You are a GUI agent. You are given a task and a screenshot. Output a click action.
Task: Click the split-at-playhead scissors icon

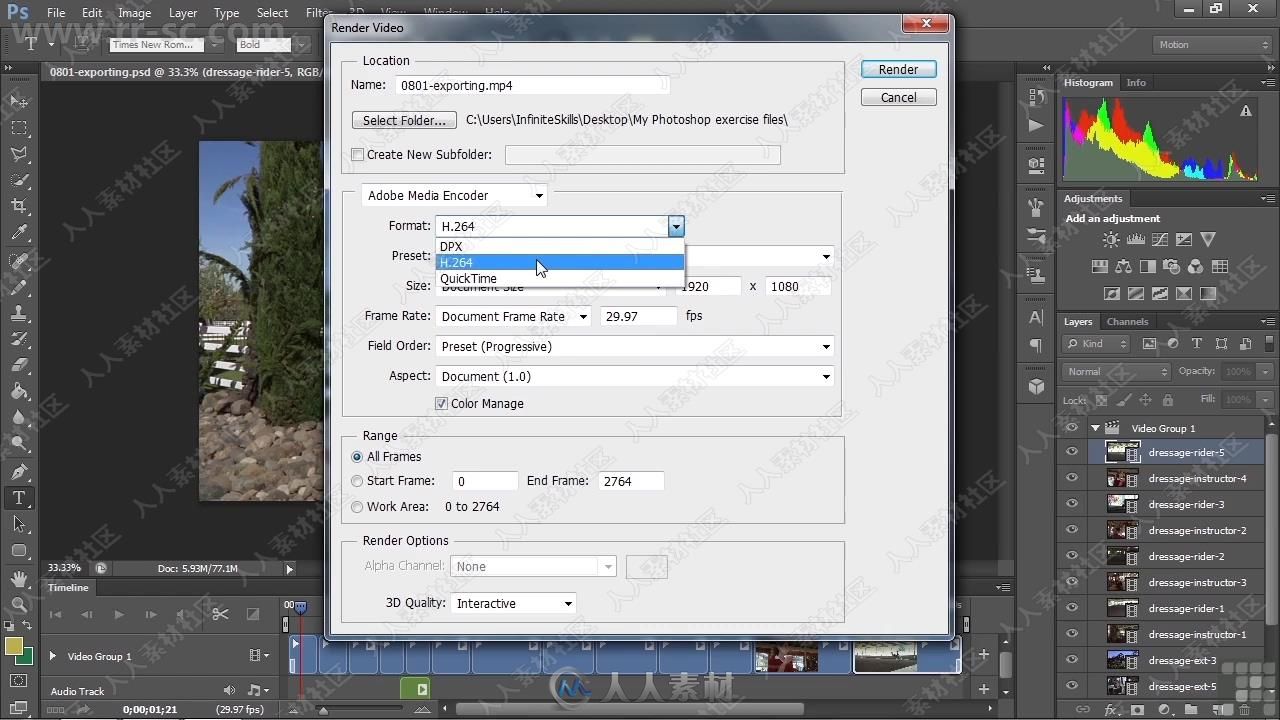pos(220,614)
